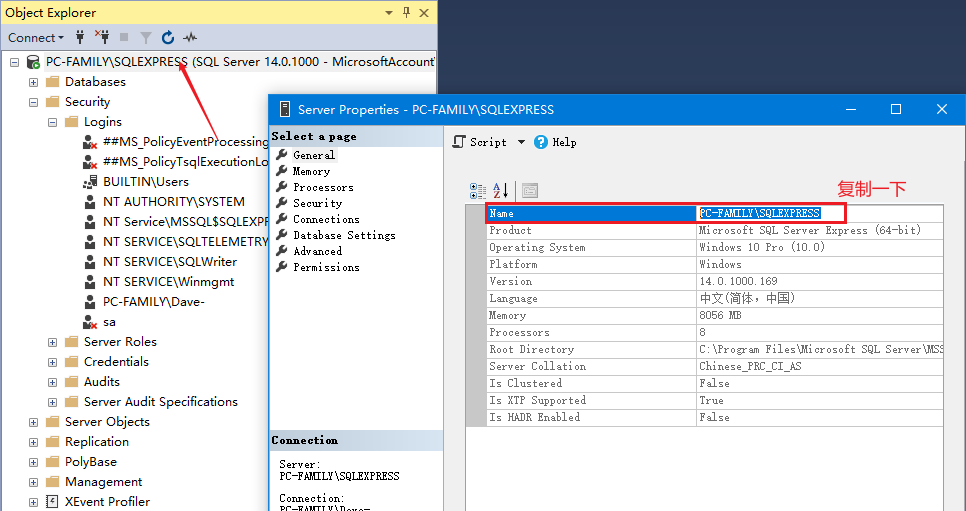This screenshot has width=966, height=511.
Task: Open the Connect dropdown in Object Explorer
Action: click(x=36, y=38)
